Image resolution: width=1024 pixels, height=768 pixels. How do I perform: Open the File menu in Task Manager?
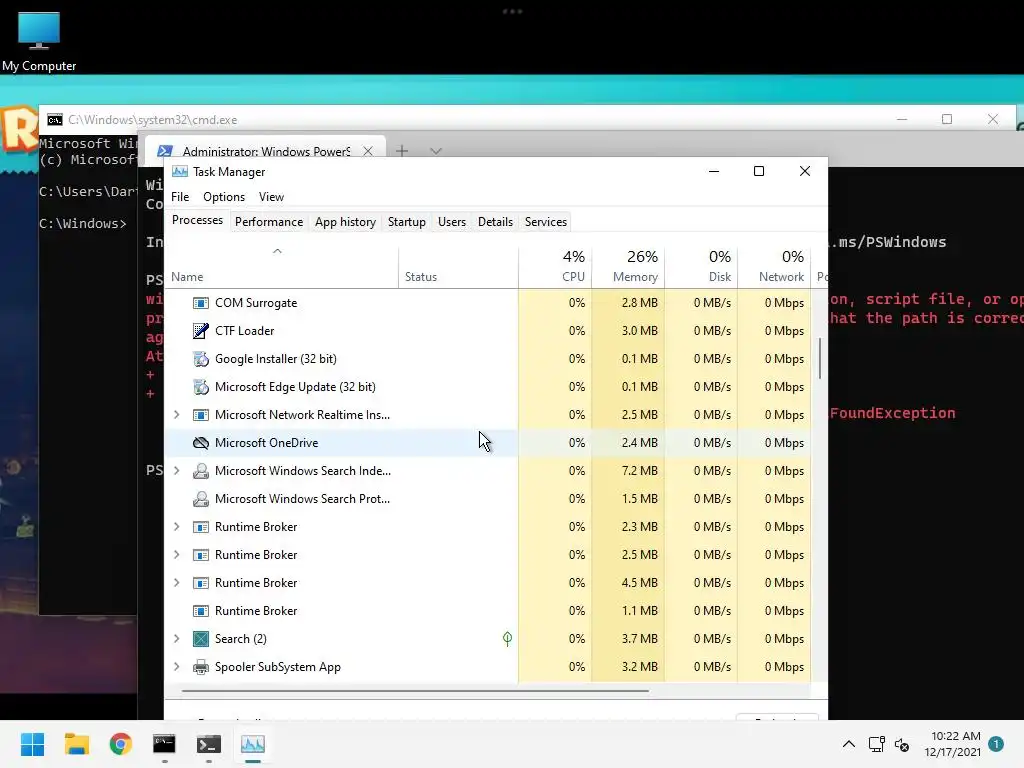coord(180,197)
